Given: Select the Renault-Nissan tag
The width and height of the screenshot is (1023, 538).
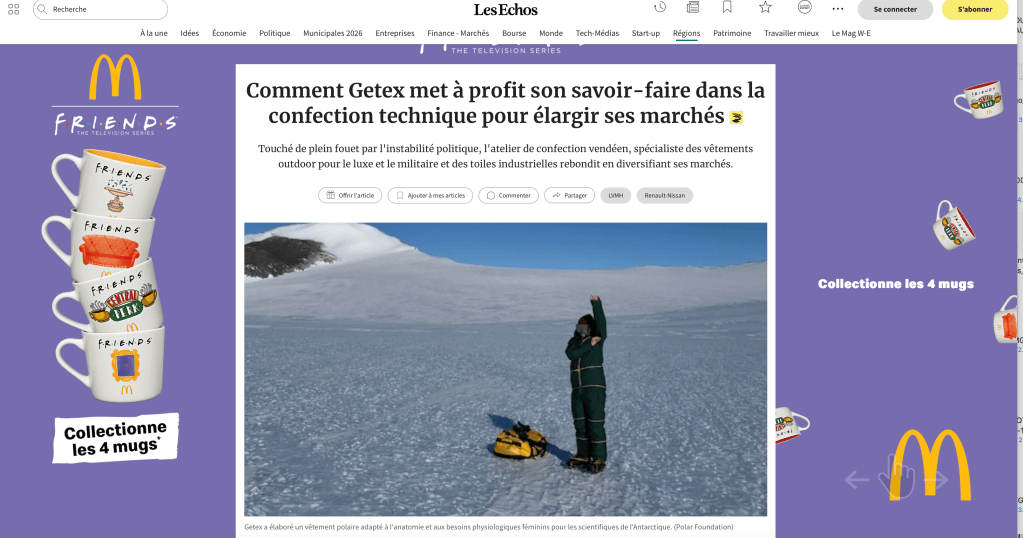Looking at the screenshot, I should (665, 196).
